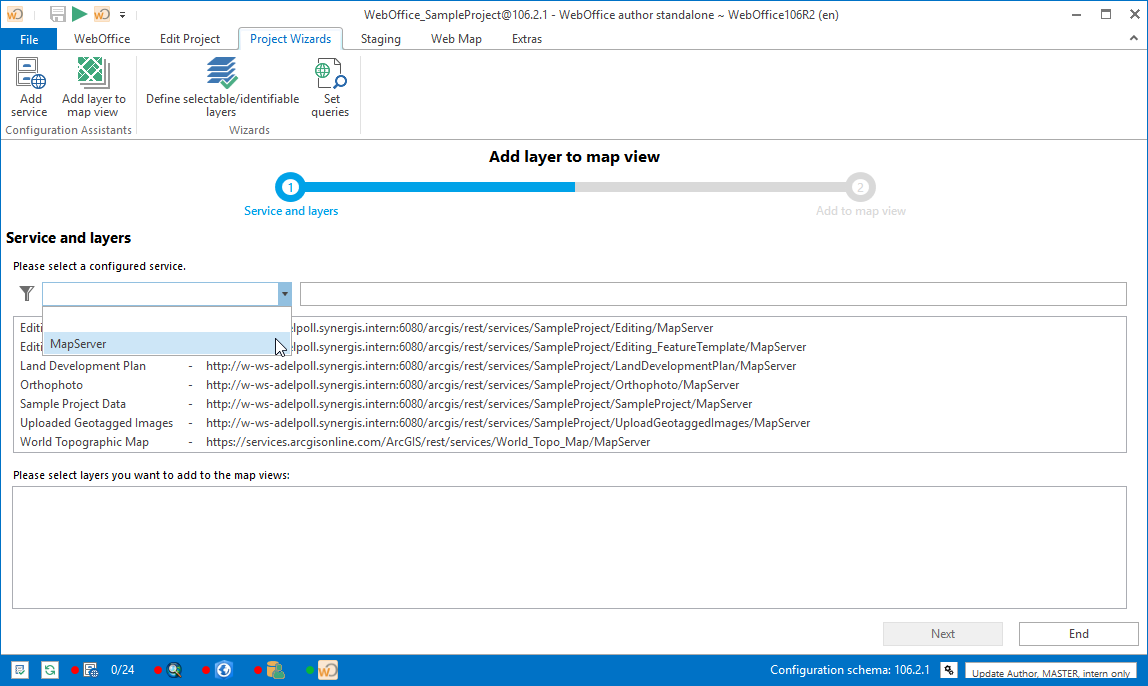Click the floppy disk Save icon

click(x=58, y=14)
